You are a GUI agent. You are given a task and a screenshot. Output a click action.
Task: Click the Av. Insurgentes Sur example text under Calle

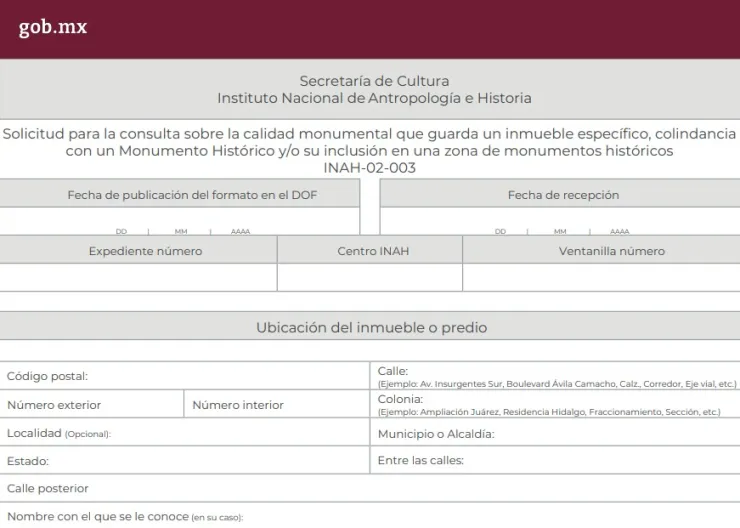(x=557, y=384)
